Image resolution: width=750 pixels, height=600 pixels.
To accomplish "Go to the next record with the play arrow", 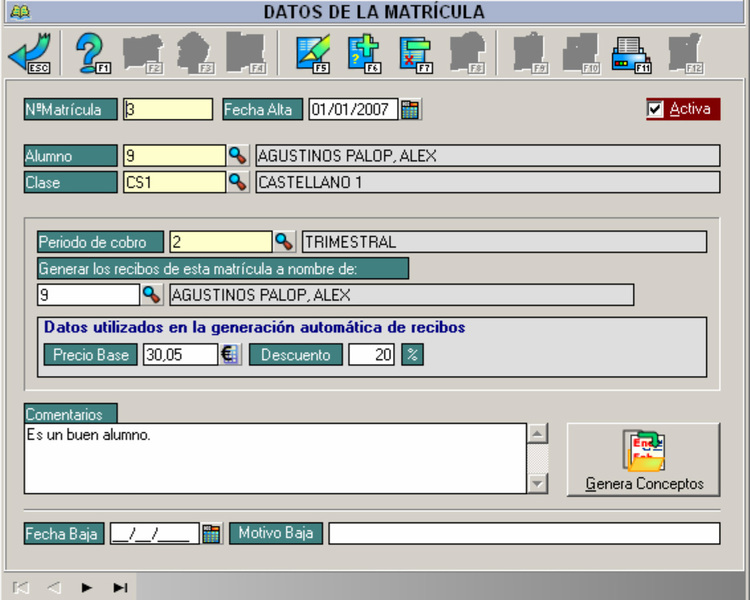I will pyautogui.click(x=86, y=587).
